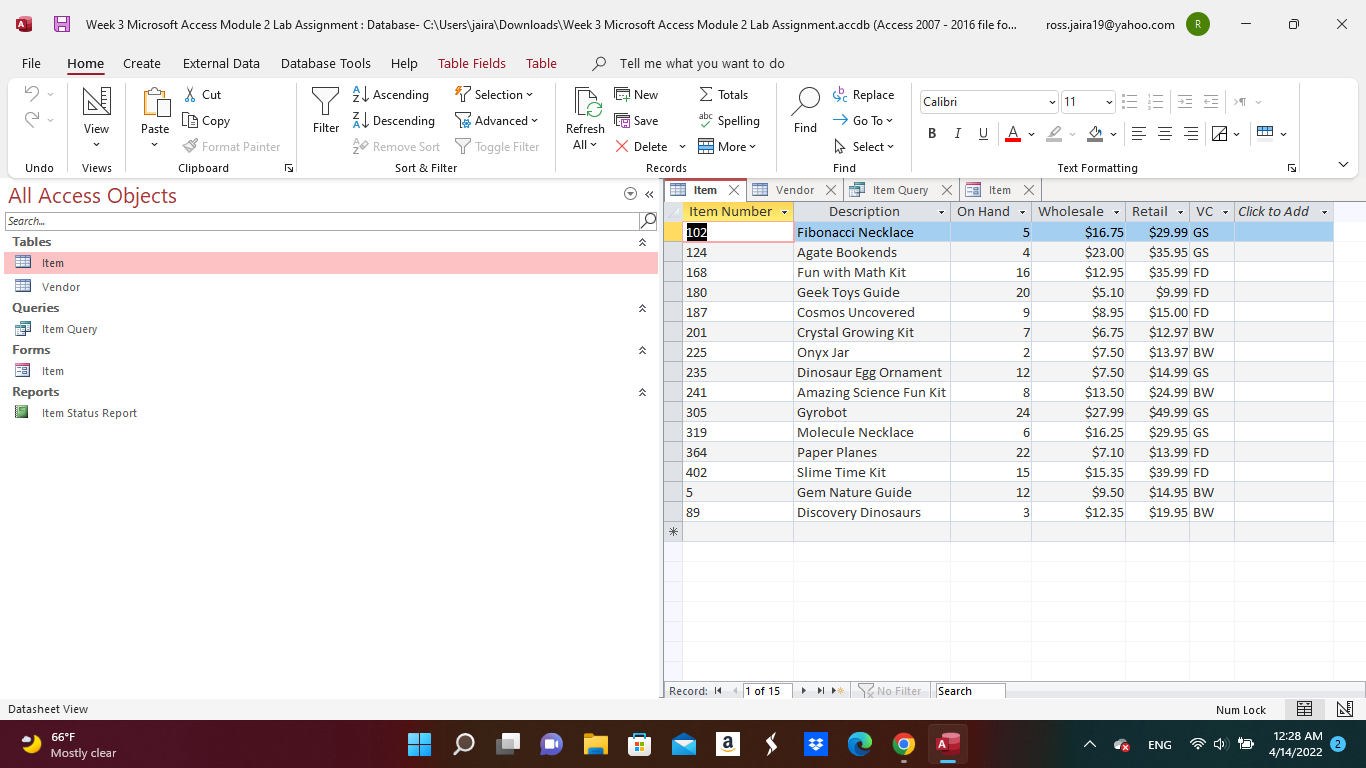Click the Cut scissors command

coord(203,94)
